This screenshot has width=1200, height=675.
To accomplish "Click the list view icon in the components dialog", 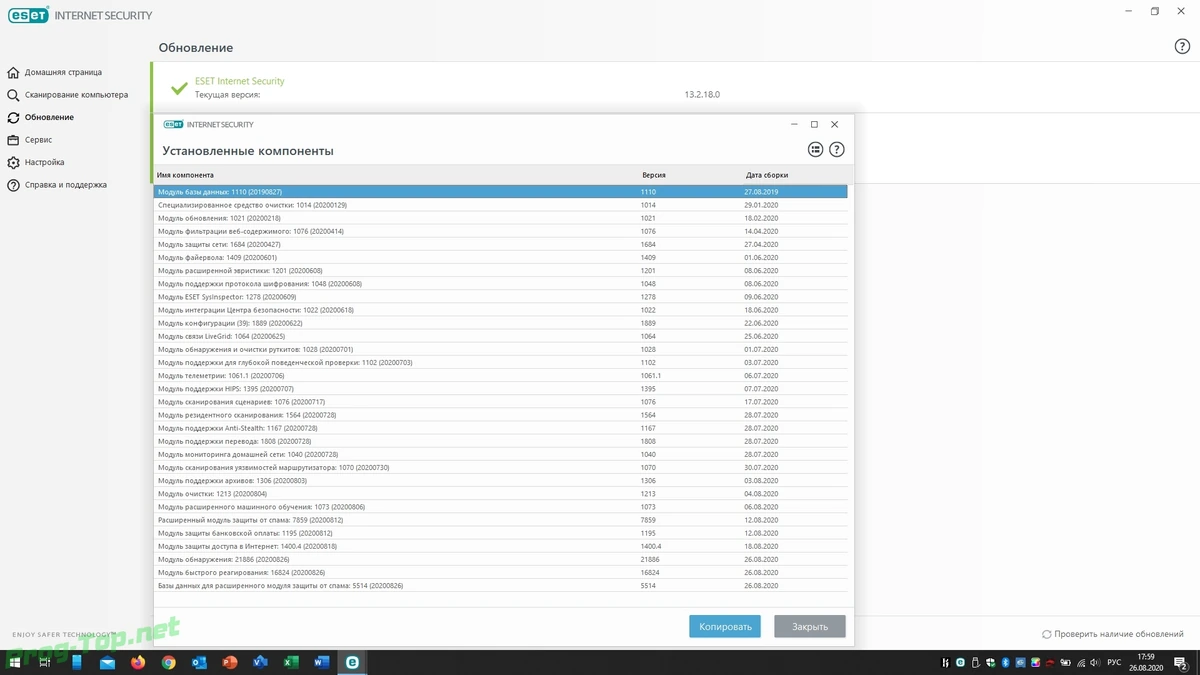I will coord(815,150).
